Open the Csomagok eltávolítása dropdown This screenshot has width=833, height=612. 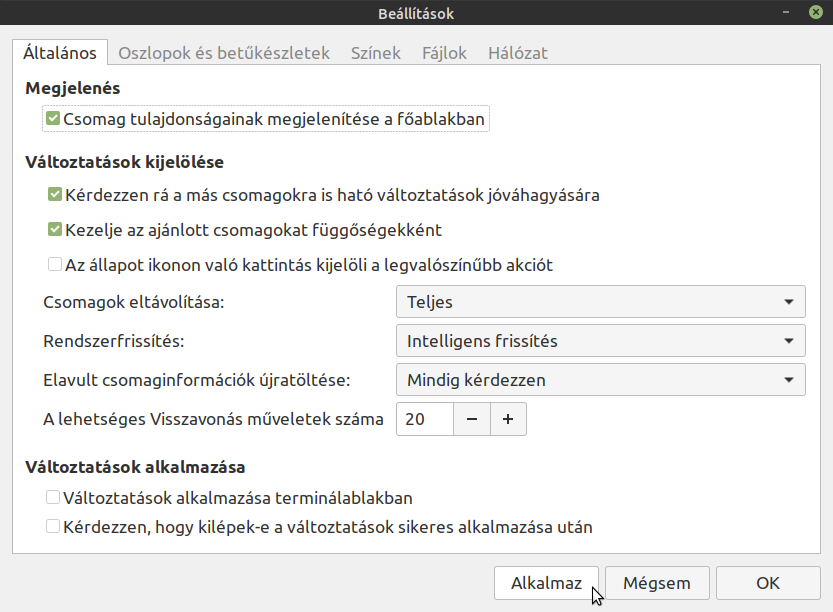[x=601, y=302]
